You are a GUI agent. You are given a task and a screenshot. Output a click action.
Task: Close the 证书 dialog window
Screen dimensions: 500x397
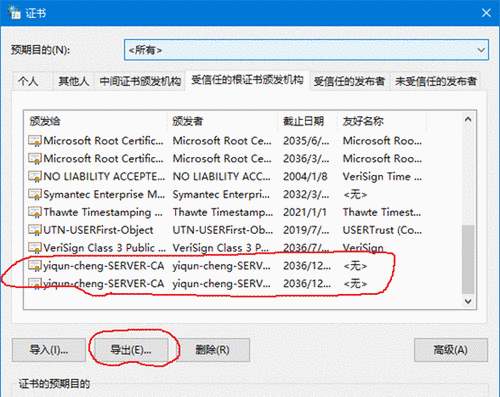click(x=486, y=13)
